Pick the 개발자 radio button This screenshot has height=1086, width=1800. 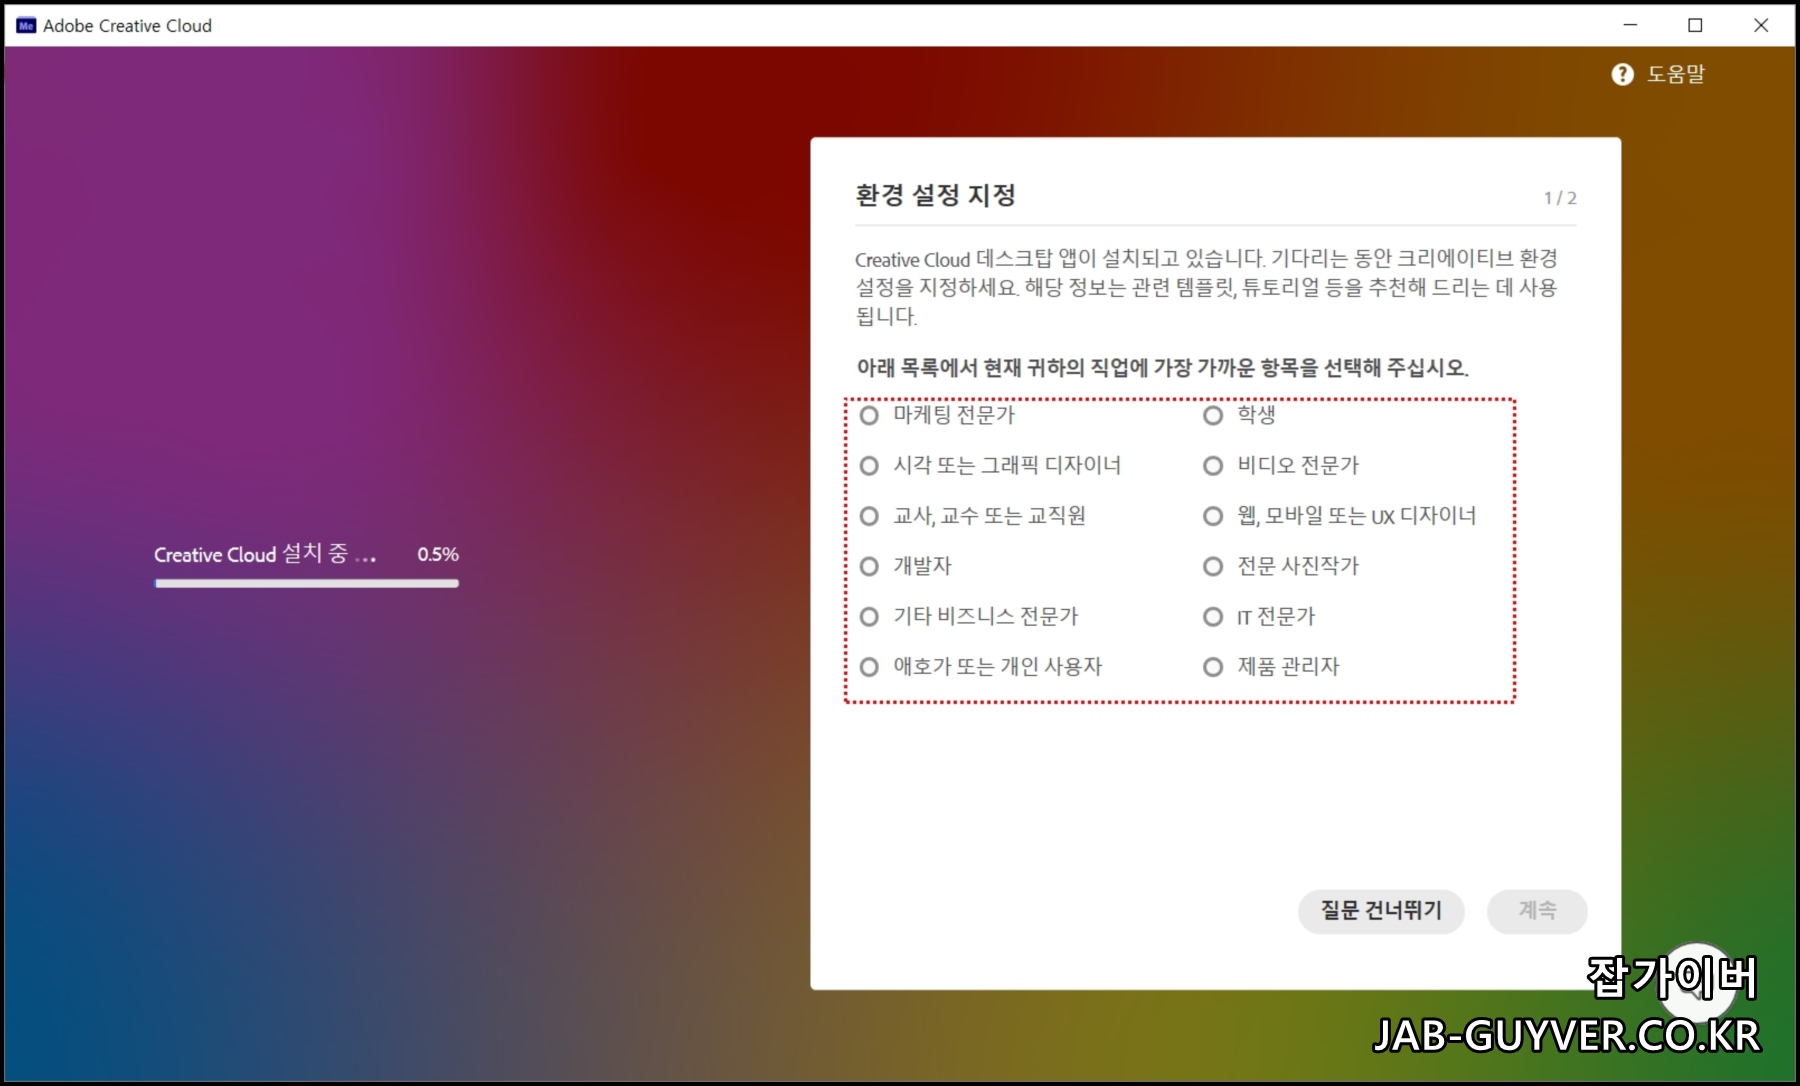[869, 567]
